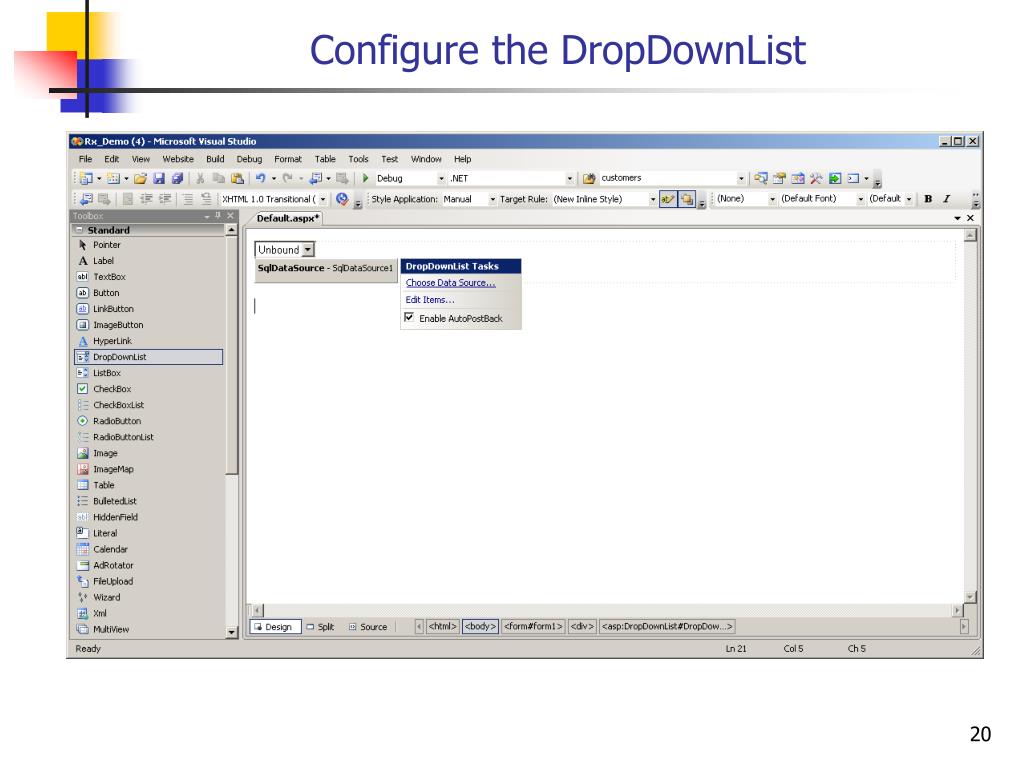Close the Default.aspx document with X
Viewport: 1024px width, 768px height.
[x=970, y=218]
